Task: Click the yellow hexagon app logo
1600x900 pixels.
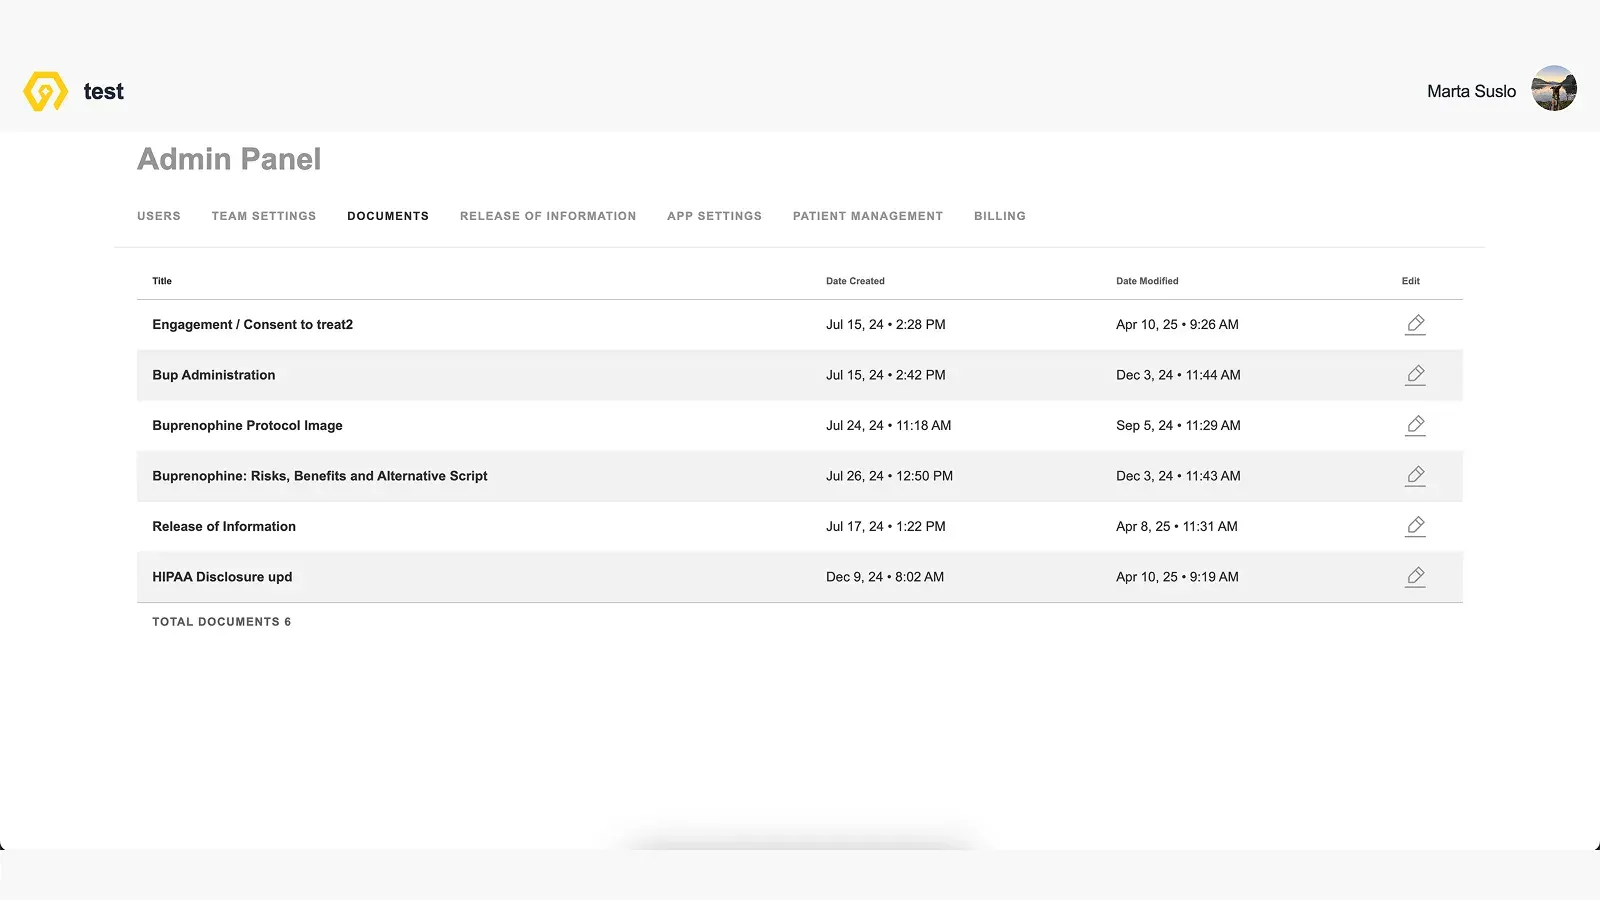Action: [x=45, y=91]
